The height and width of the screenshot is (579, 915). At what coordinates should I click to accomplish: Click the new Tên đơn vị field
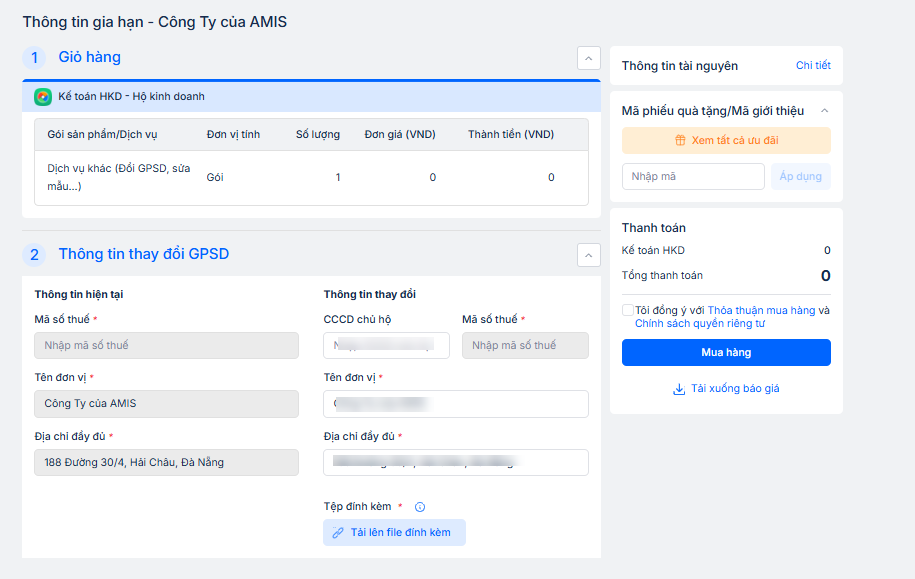455,404
